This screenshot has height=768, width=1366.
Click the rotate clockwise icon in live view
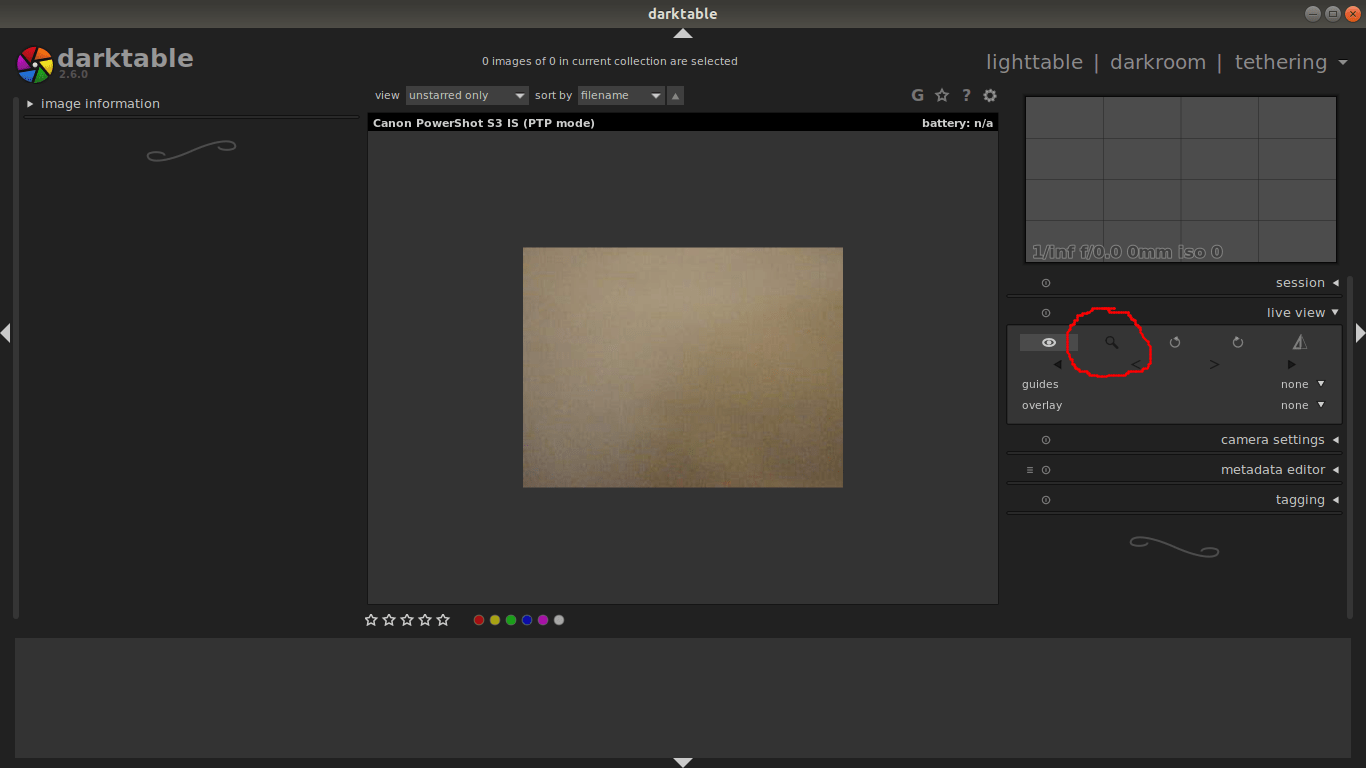pyautogui.click(x=1237, y=342)
